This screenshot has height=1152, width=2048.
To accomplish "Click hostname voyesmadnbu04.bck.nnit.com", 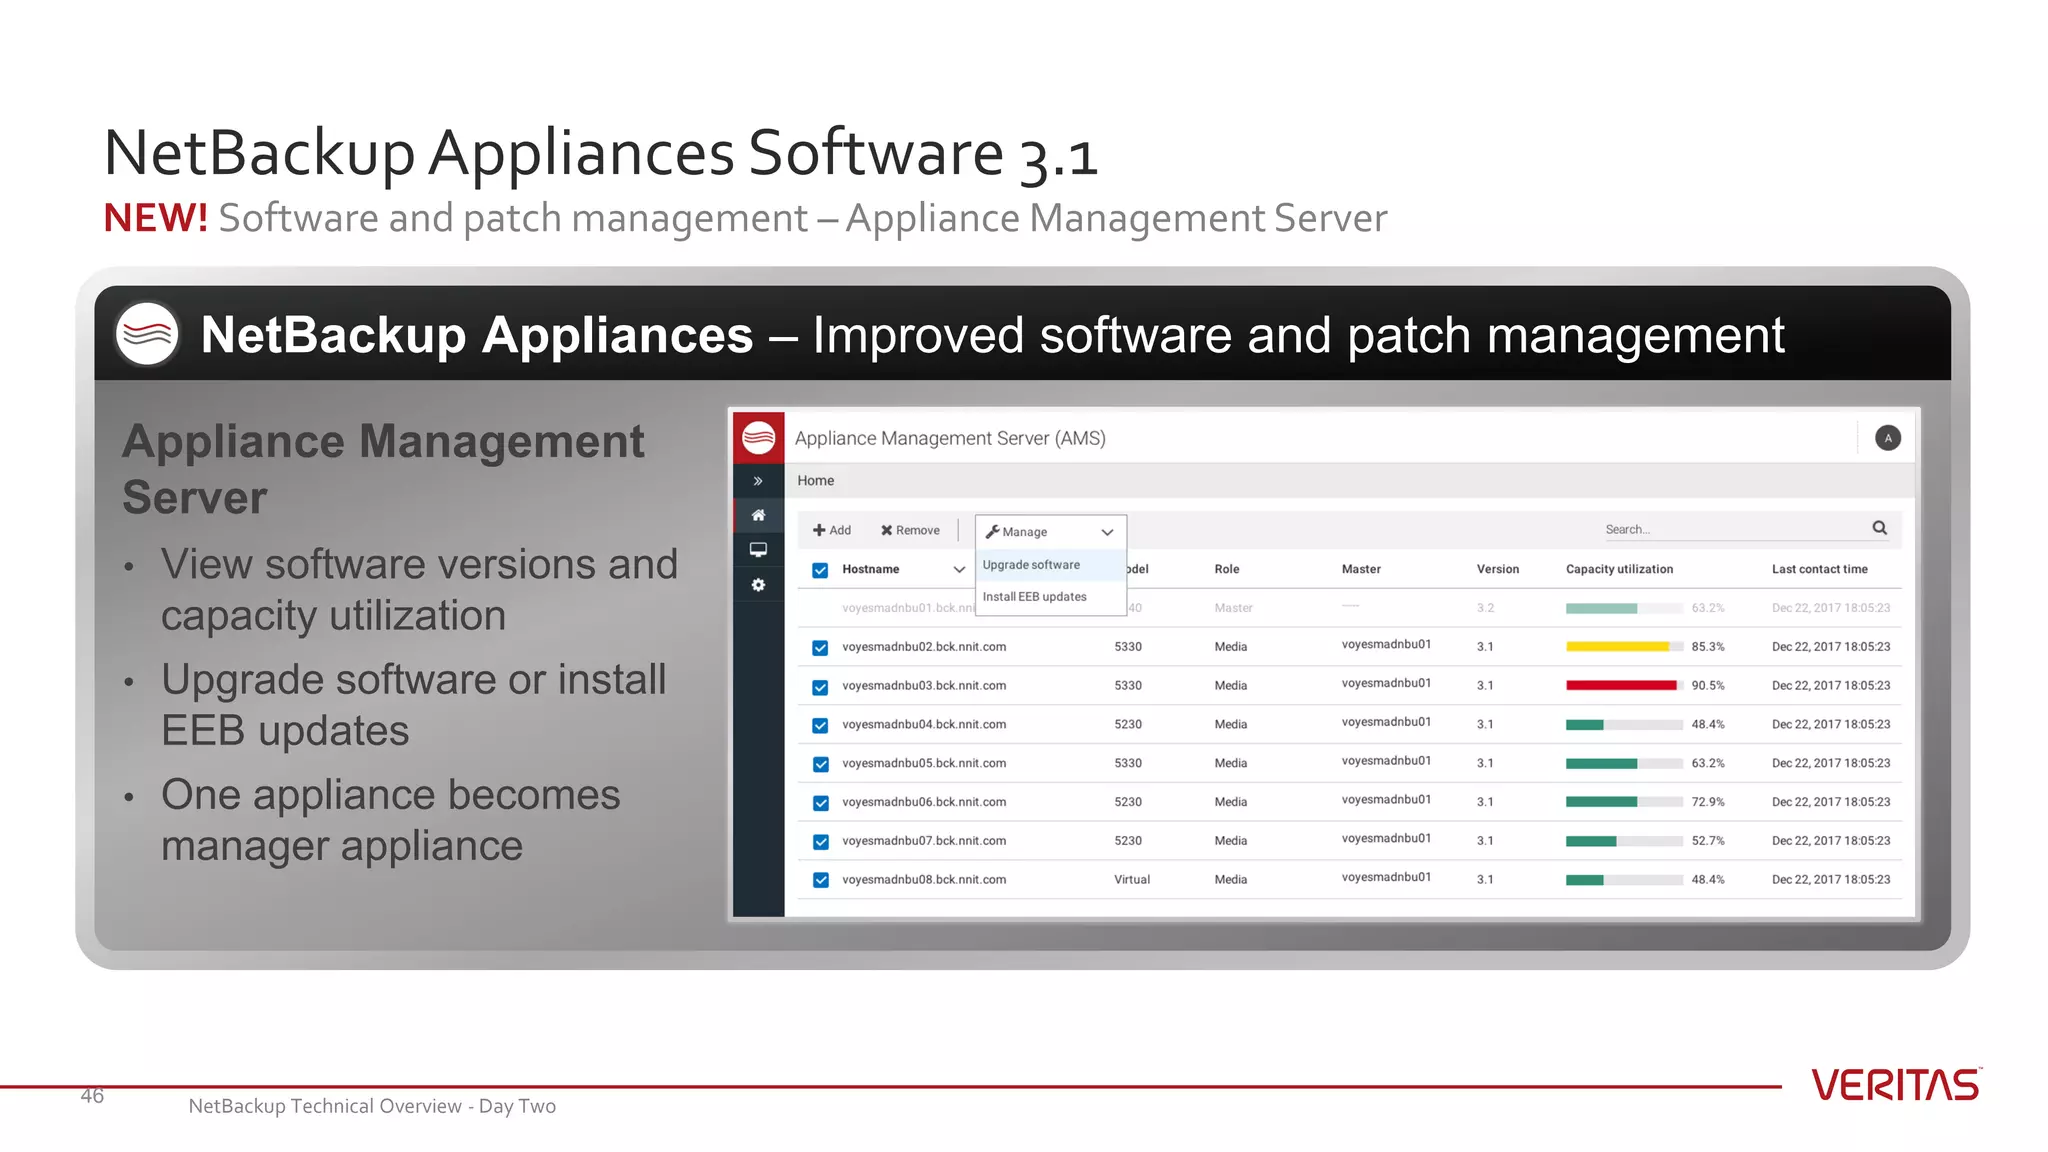I will pos(924,724).
